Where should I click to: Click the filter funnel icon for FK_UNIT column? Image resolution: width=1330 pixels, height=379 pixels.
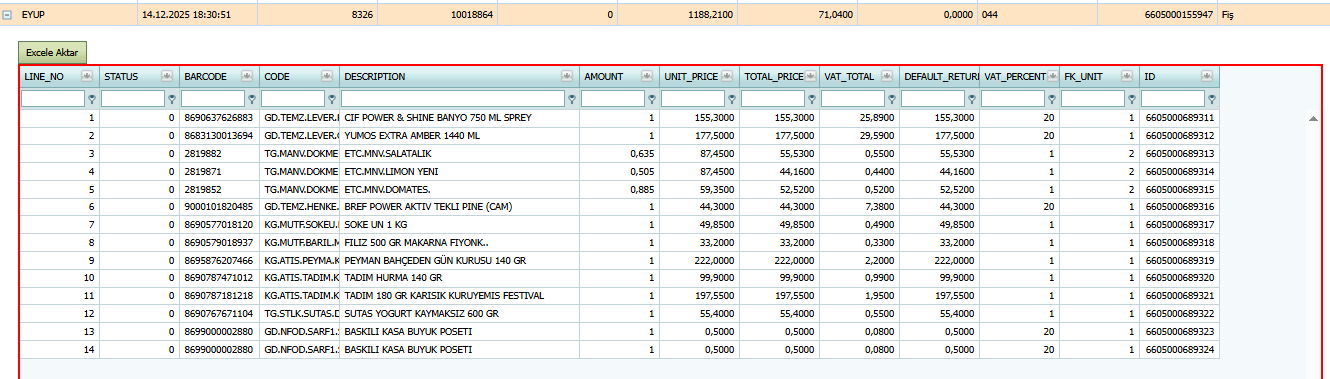(1133, 99)
